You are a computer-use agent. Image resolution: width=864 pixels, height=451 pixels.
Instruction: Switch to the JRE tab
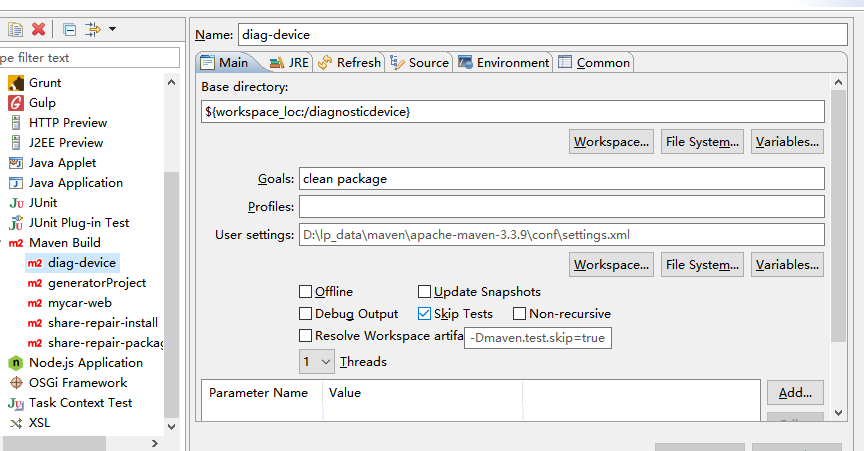290,62
